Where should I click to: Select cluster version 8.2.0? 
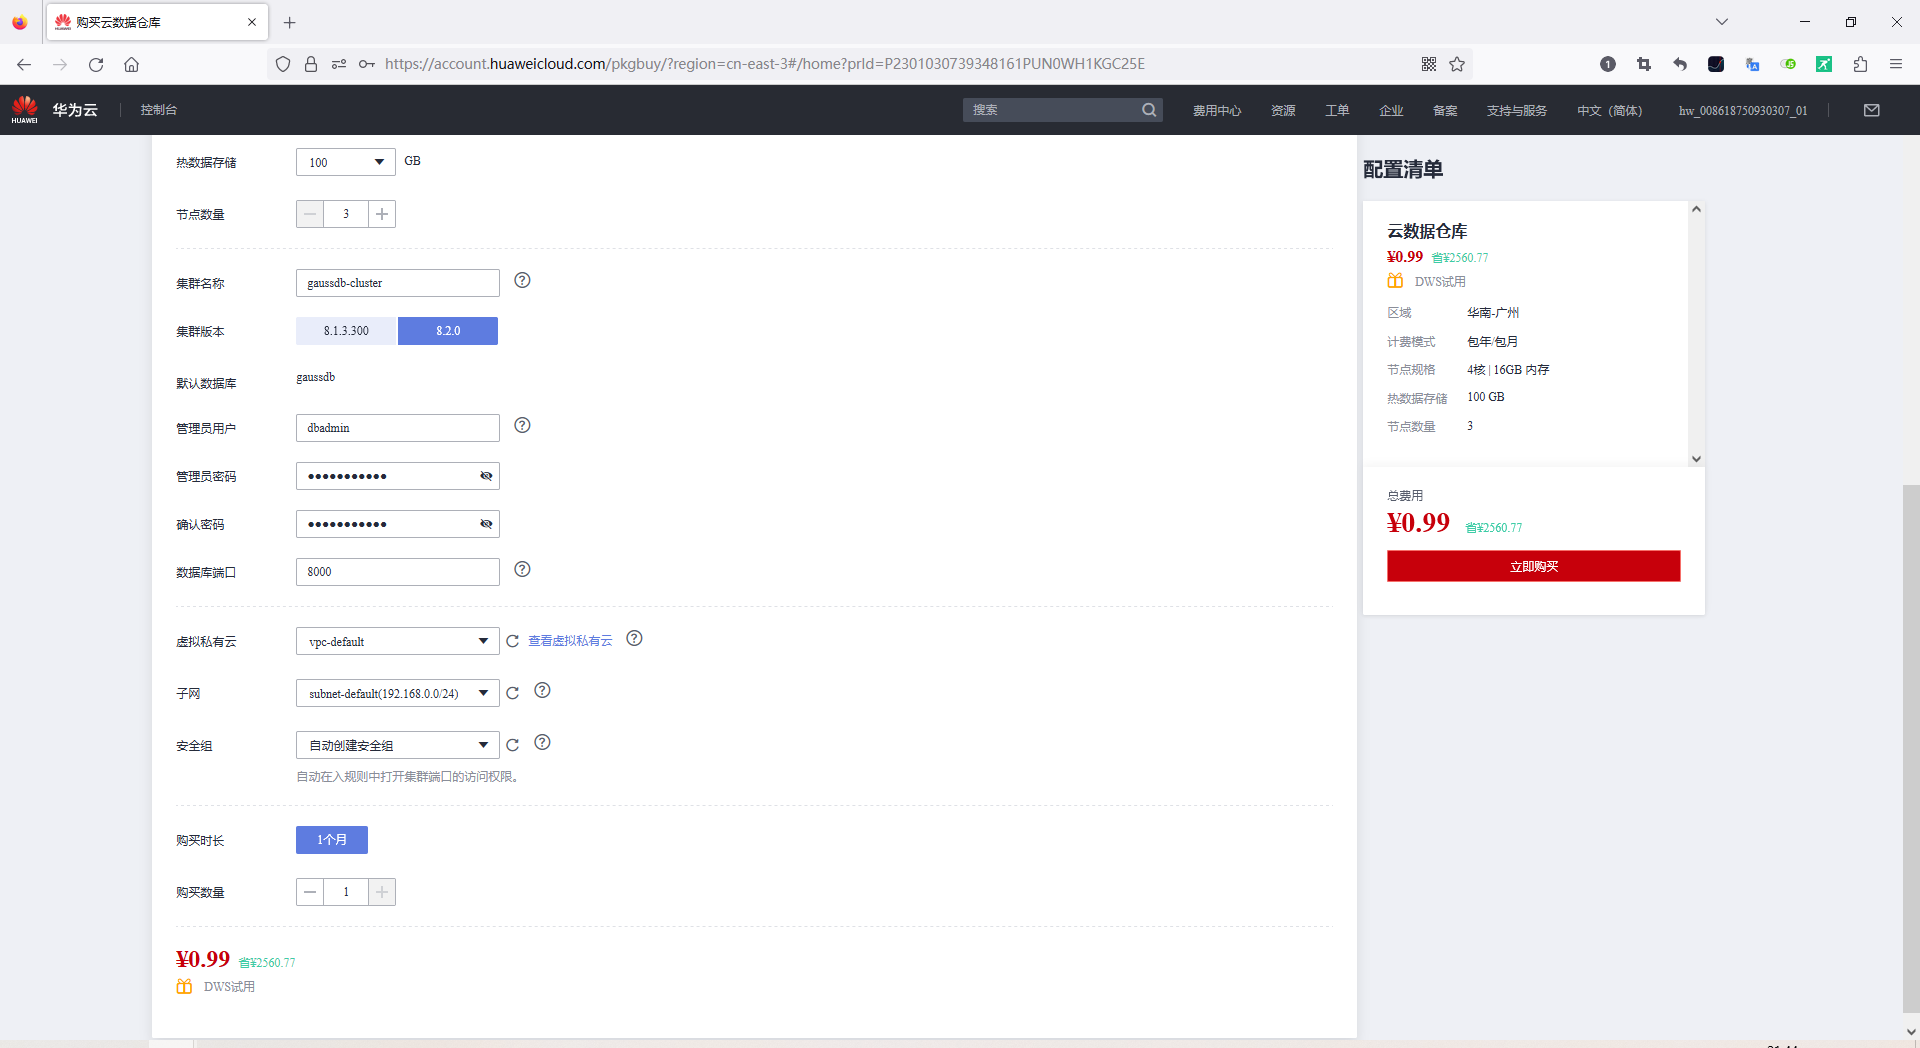click(x=448, y=331)
